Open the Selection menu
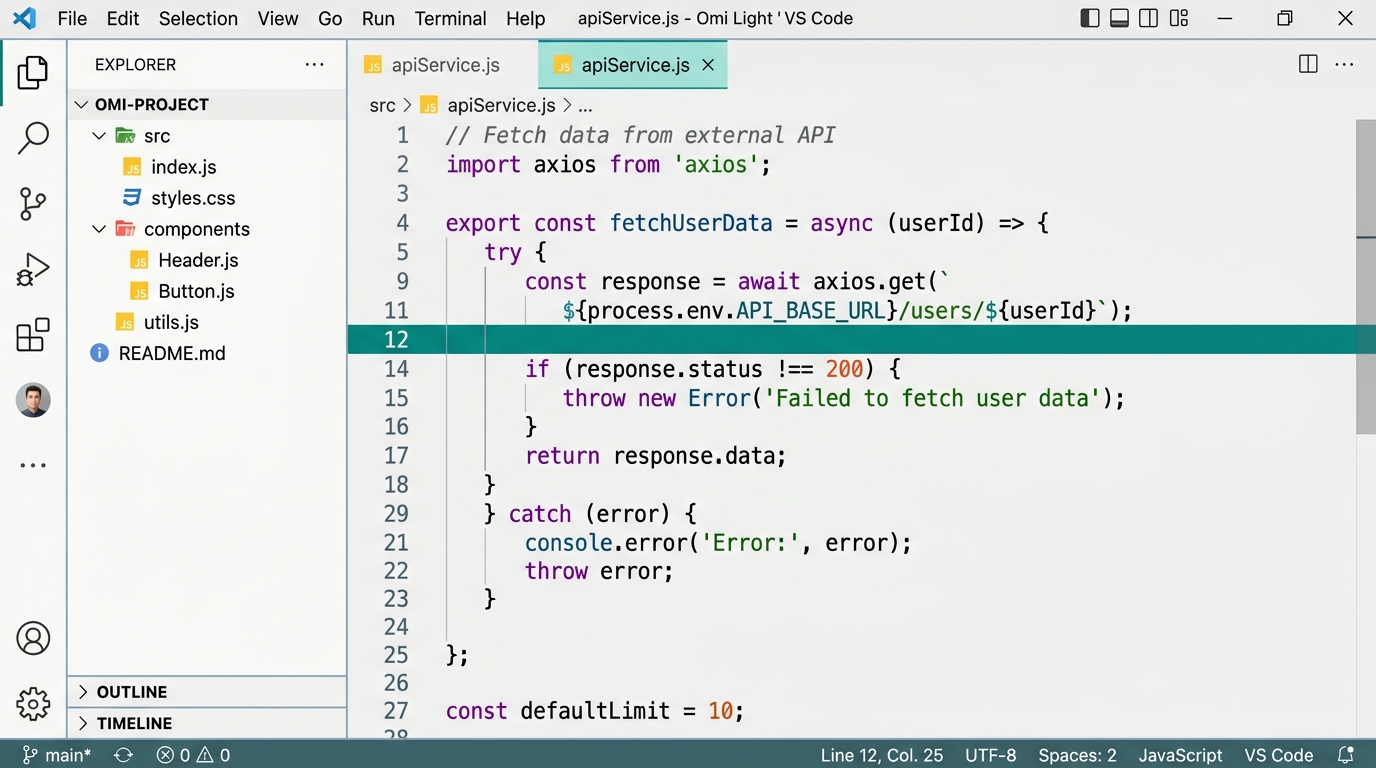1376x768 pixels. 198,18
